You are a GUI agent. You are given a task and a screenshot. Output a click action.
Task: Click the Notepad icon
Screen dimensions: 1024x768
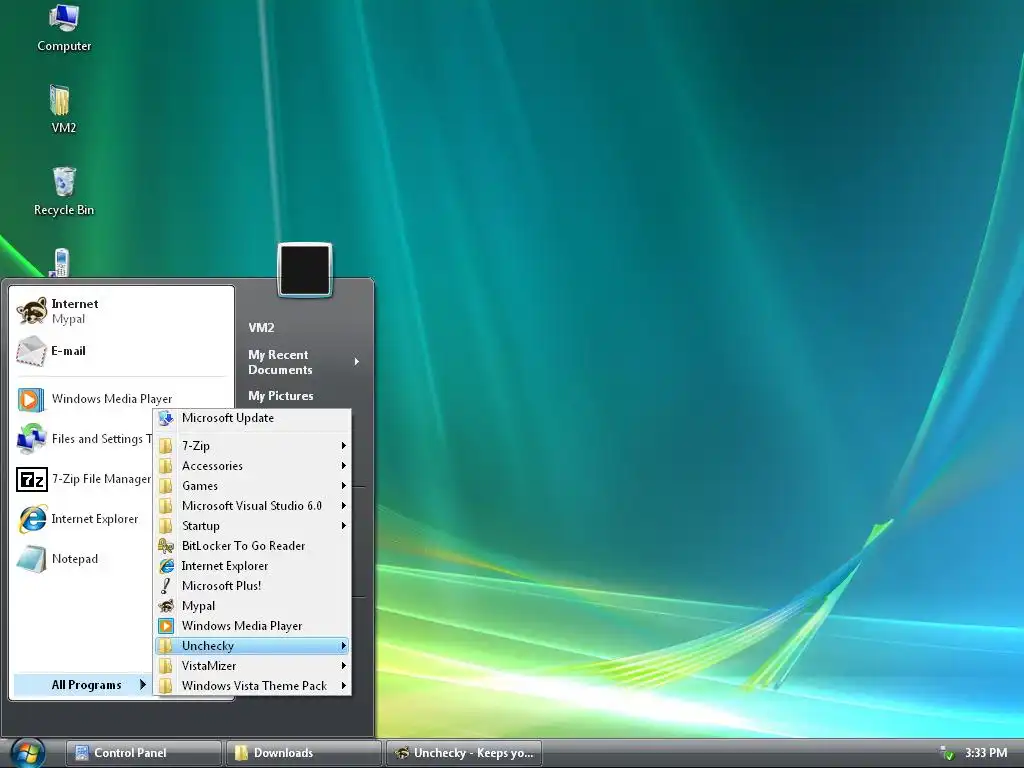pyautogui.click(x=32, y=559)
